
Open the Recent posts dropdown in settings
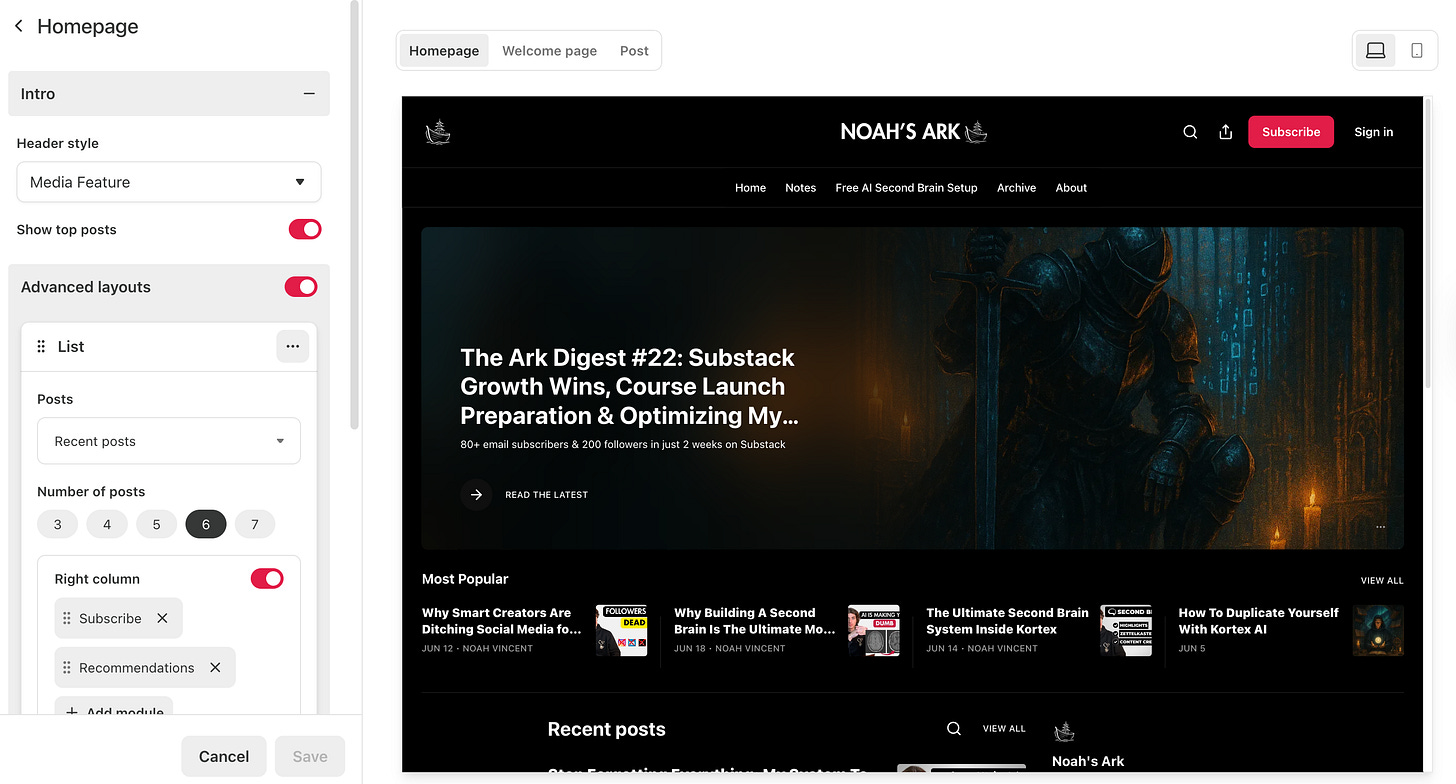[169, 441]
